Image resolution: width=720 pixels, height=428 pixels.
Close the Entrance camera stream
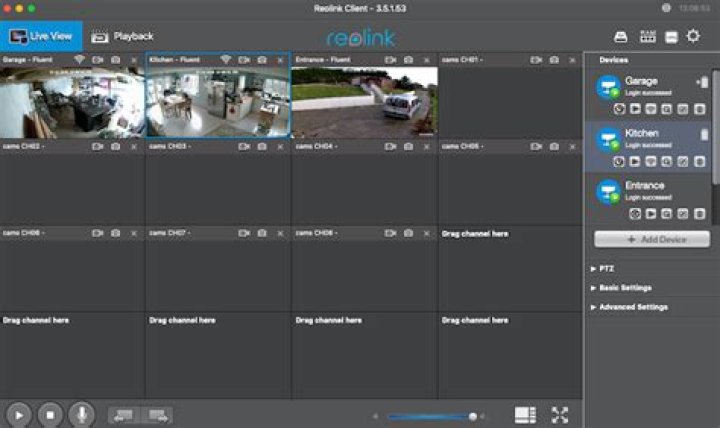[427, 60]
